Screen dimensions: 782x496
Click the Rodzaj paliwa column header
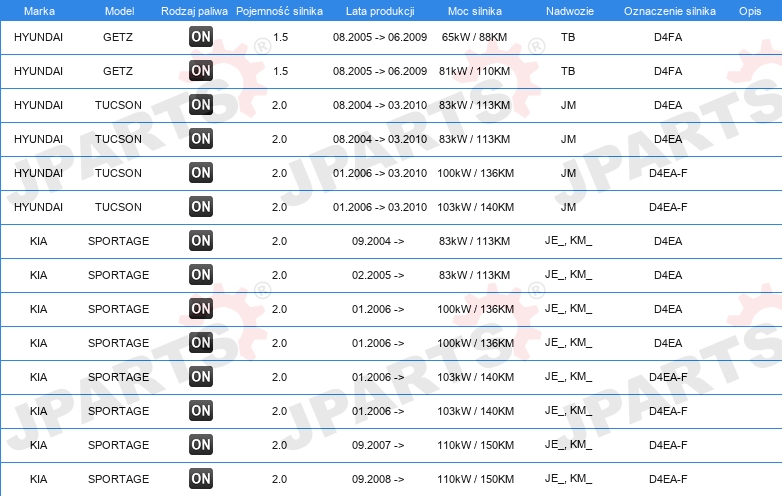coord(194,11)
